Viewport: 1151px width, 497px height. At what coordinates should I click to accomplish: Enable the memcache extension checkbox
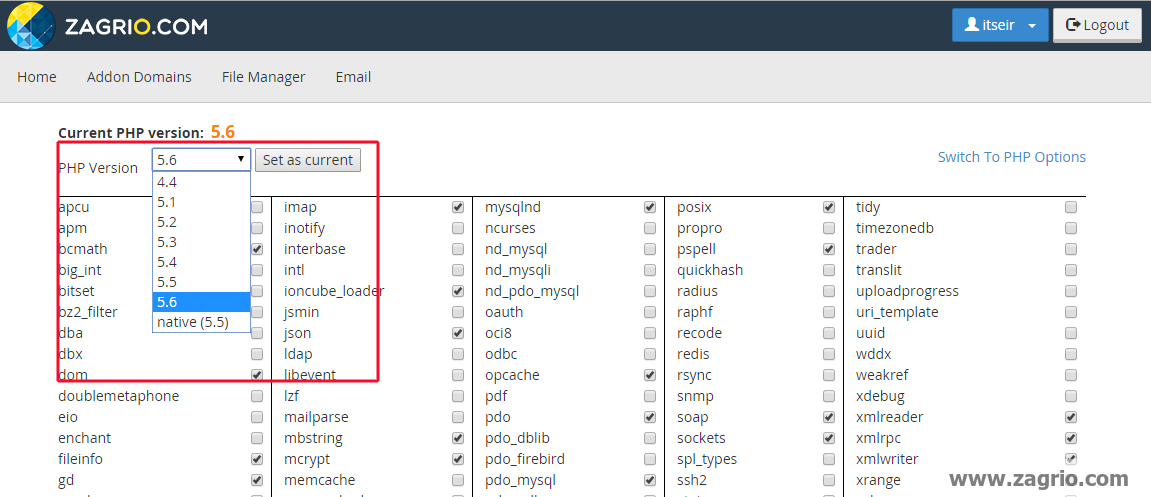click(x=458, y=480)
